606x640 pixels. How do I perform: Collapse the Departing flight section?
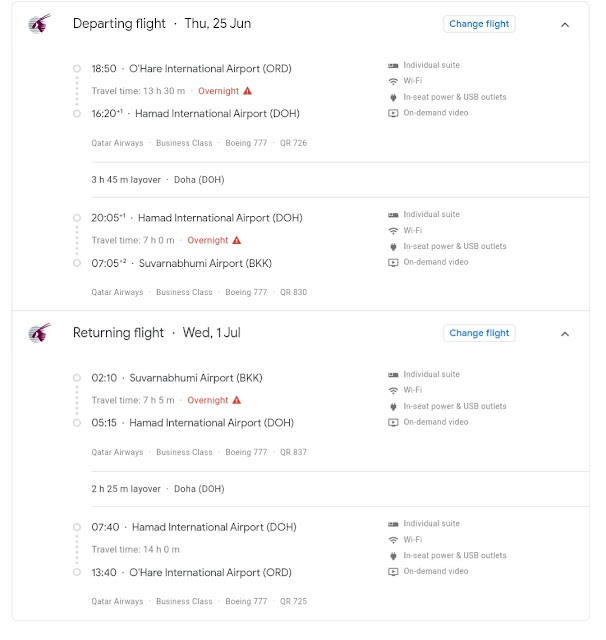pyautogui.click(x=564, y=25)
